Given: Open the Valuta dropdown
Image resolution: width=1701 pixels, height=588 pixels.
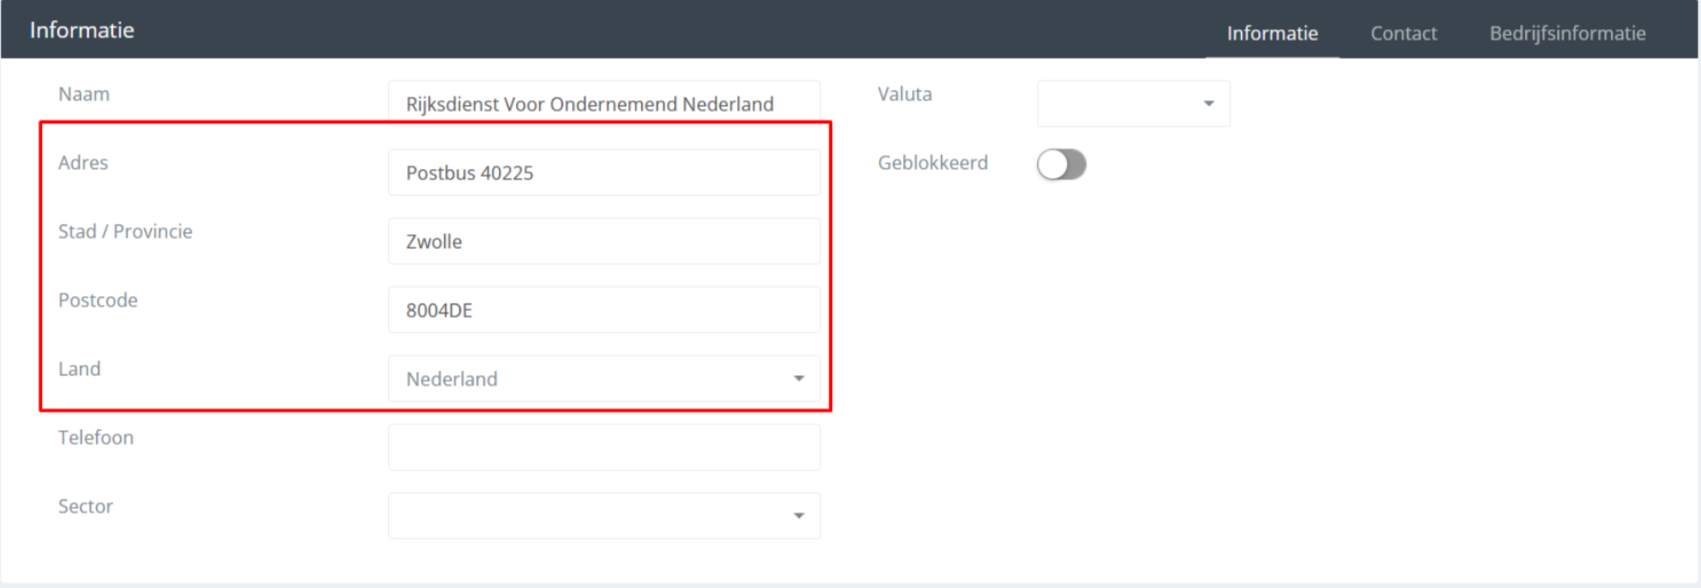Looking at the screenshot, I should coord(1133,104).
